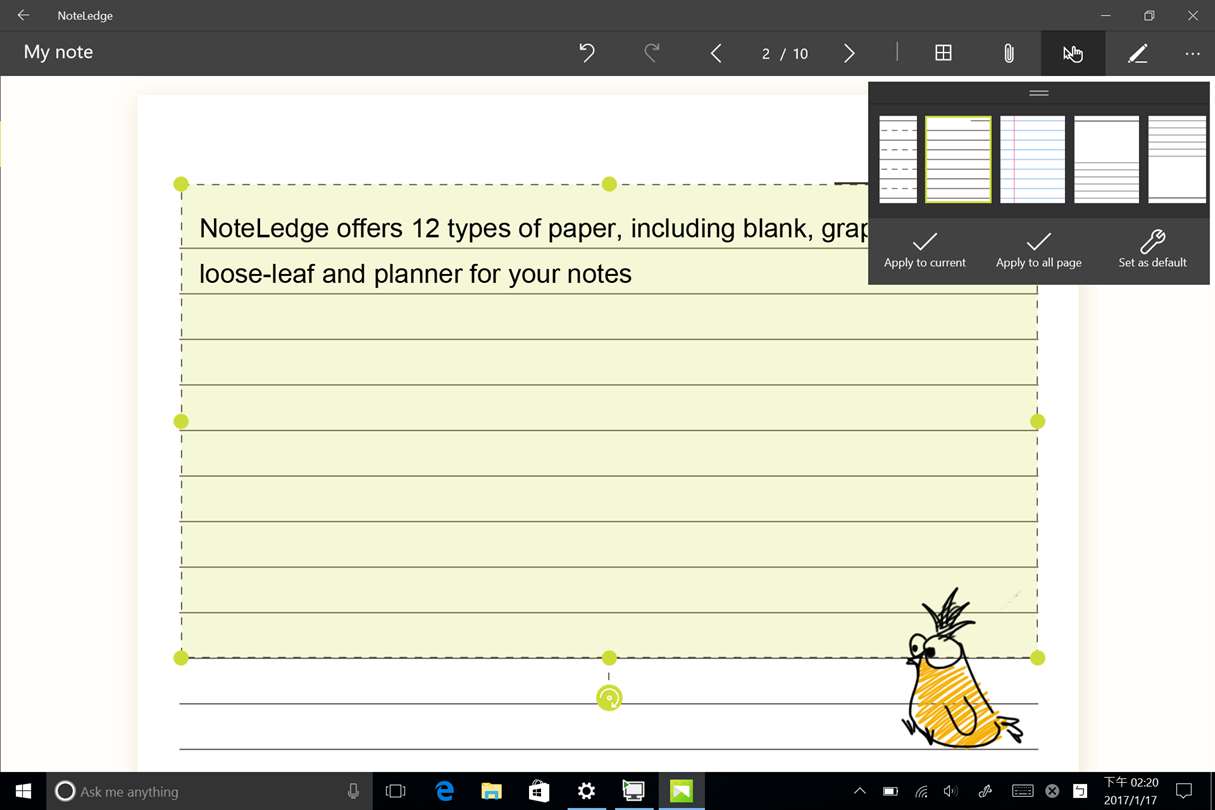Click the gray X circle tray icon
The height and width of the screenshot is (810, 1215).
[1052, 791]
